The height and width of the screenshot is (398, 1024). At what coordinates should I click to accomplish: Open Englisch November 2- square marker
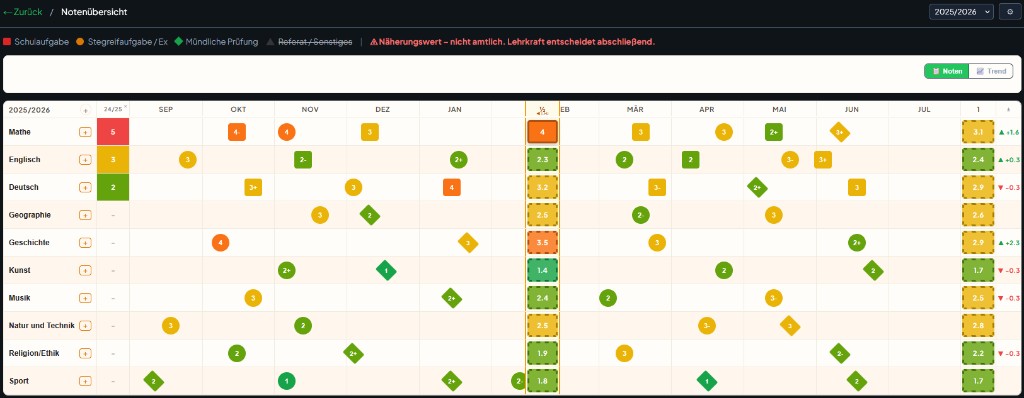point(303,159)
